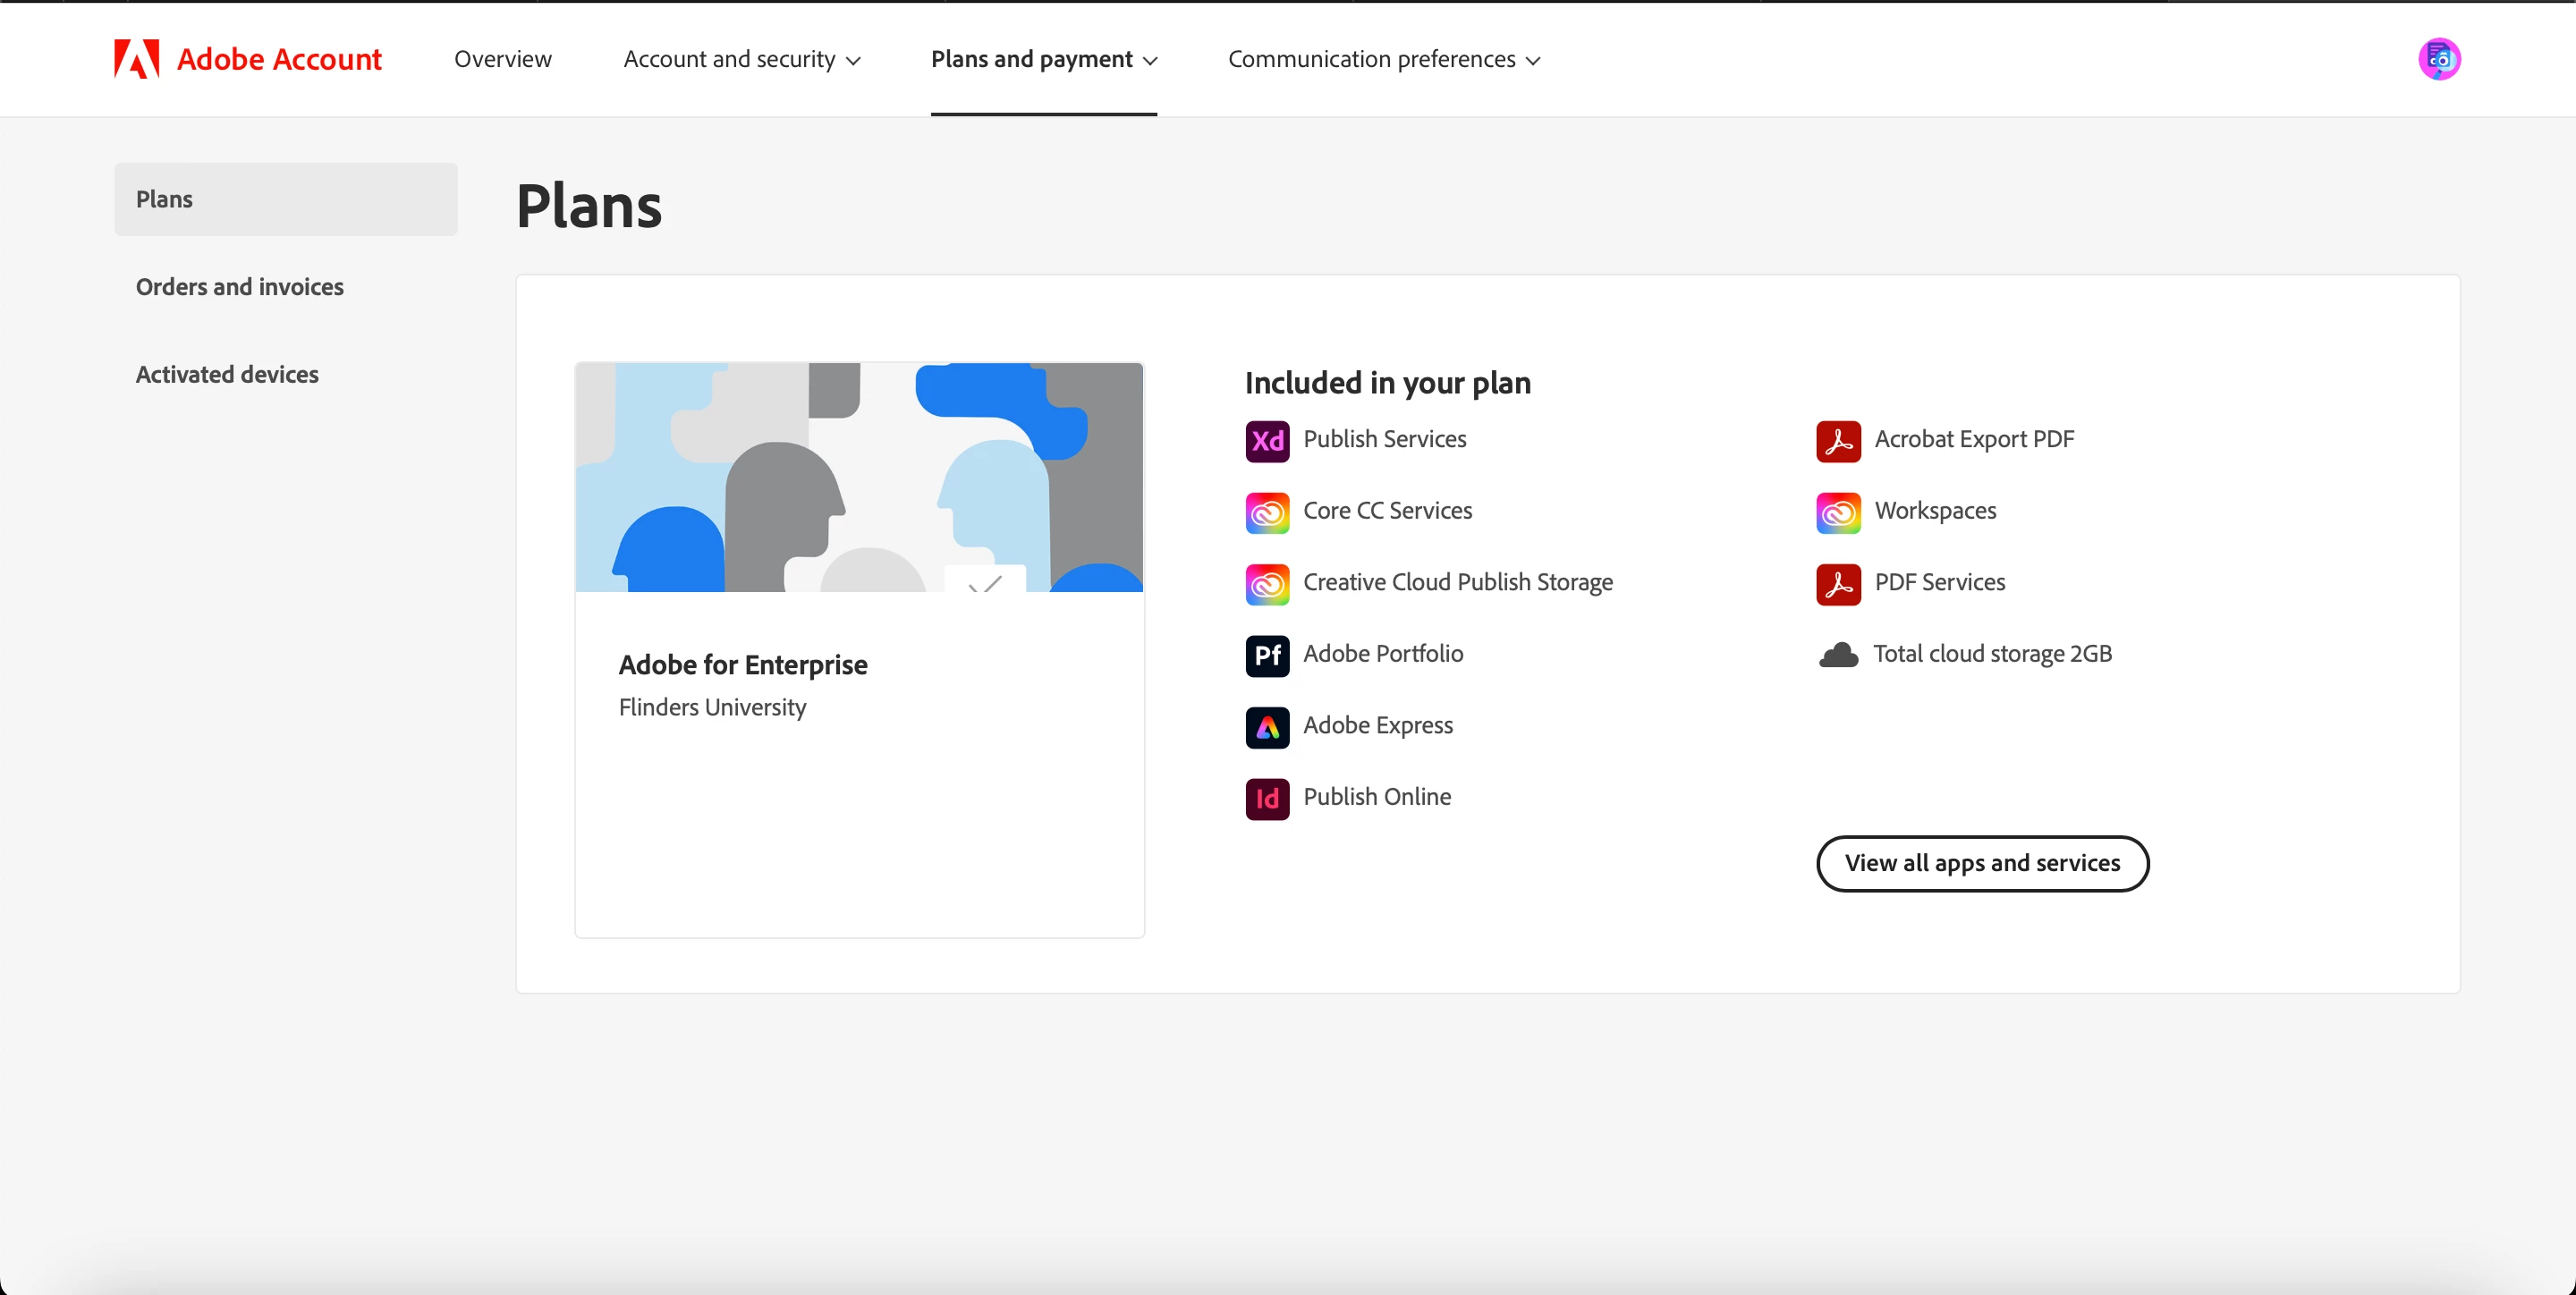Click the PDF Services Acrobat icon

coord(1838,583)
